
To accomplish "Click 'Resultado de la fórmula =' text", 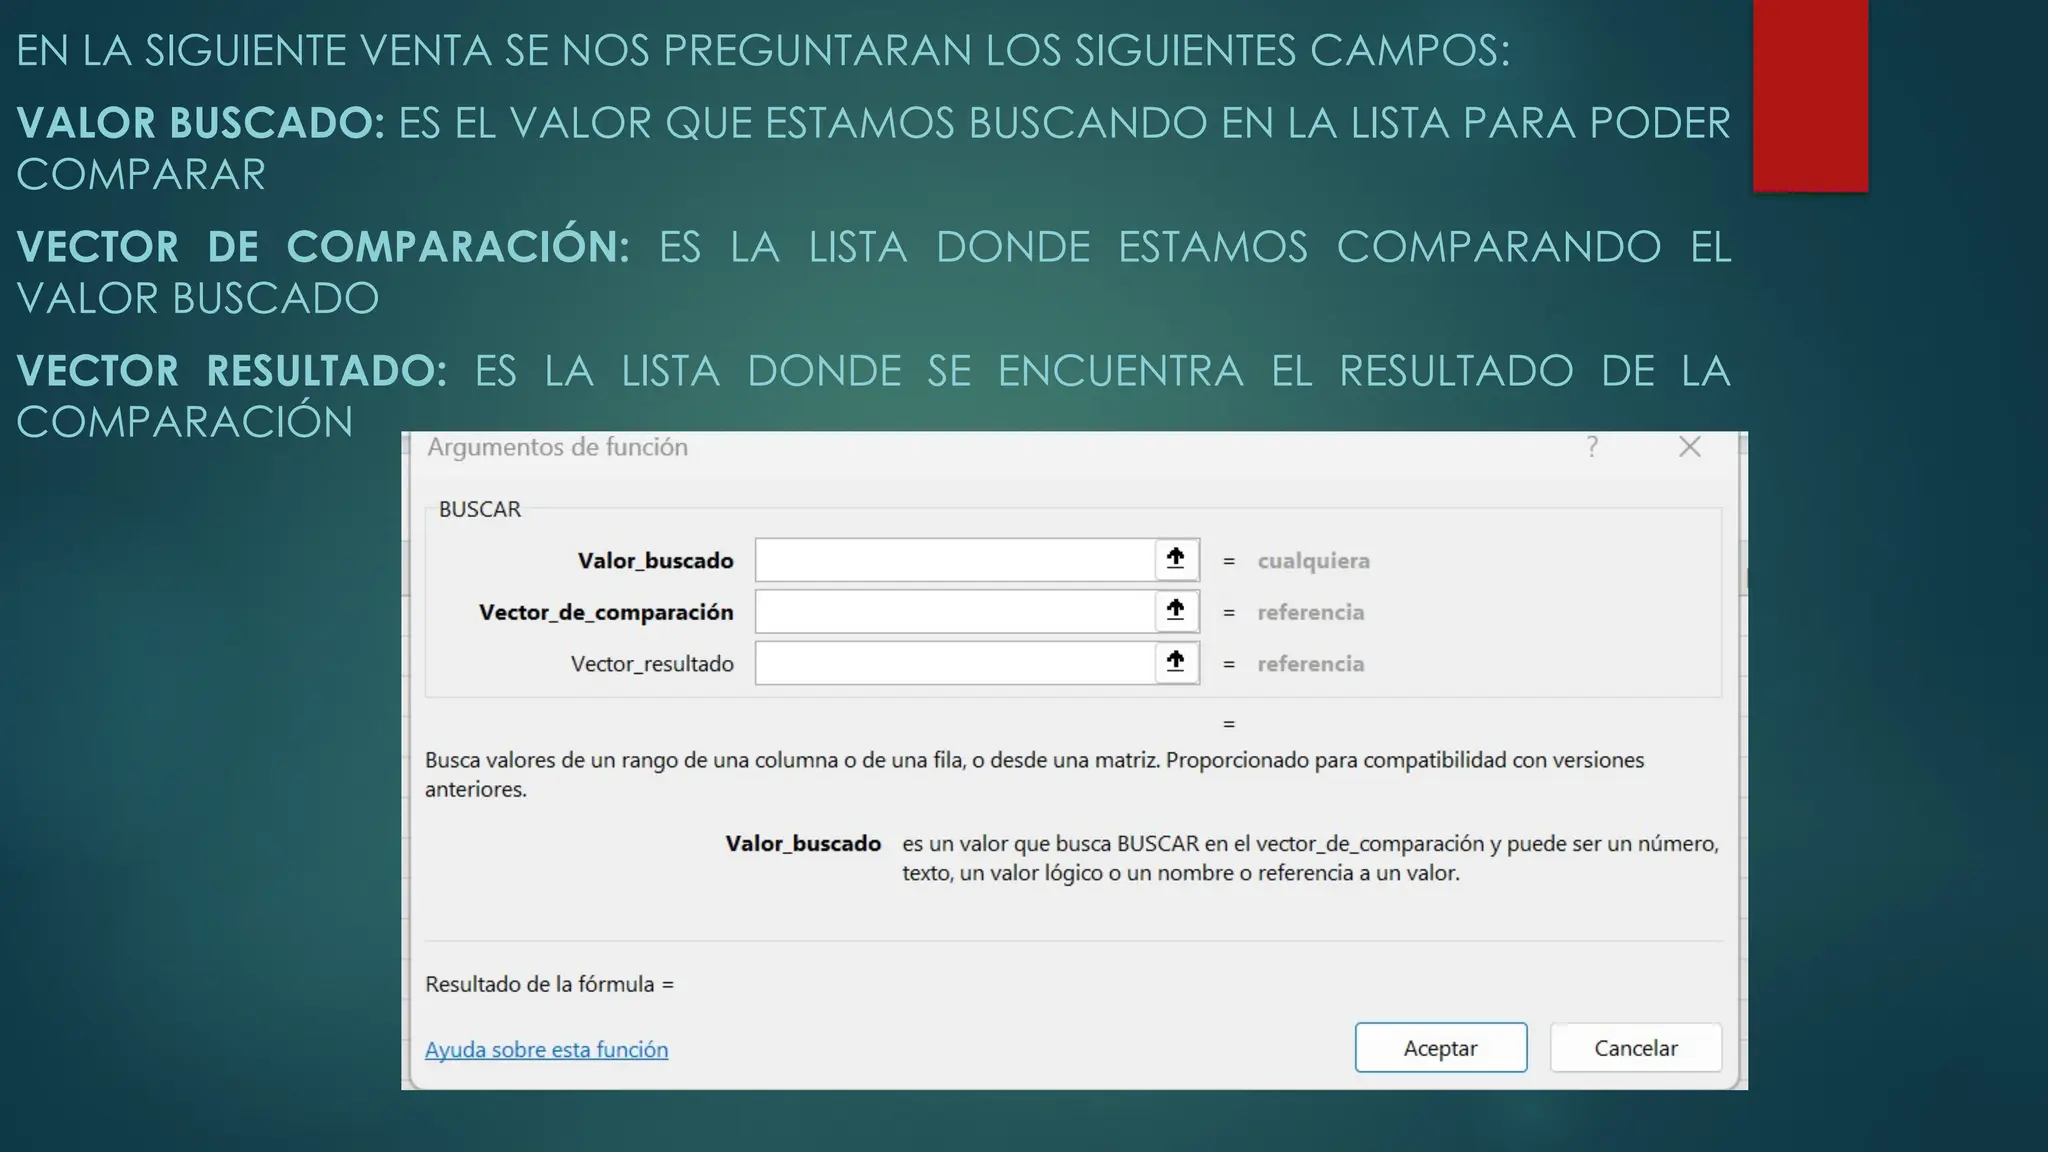I will (x=549, y=984).
